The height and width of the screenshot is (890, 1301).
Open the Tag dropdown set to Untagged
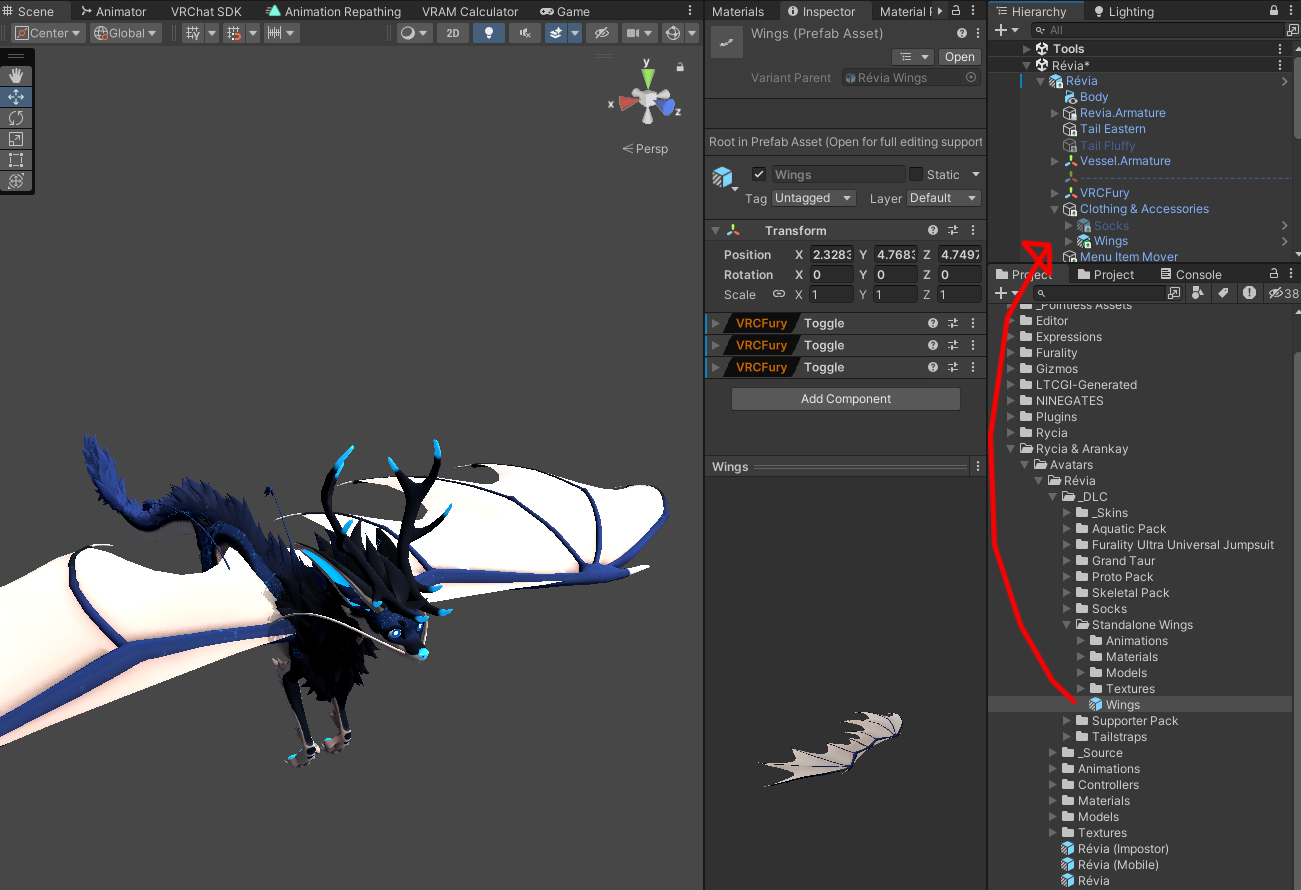coord(813,198)
